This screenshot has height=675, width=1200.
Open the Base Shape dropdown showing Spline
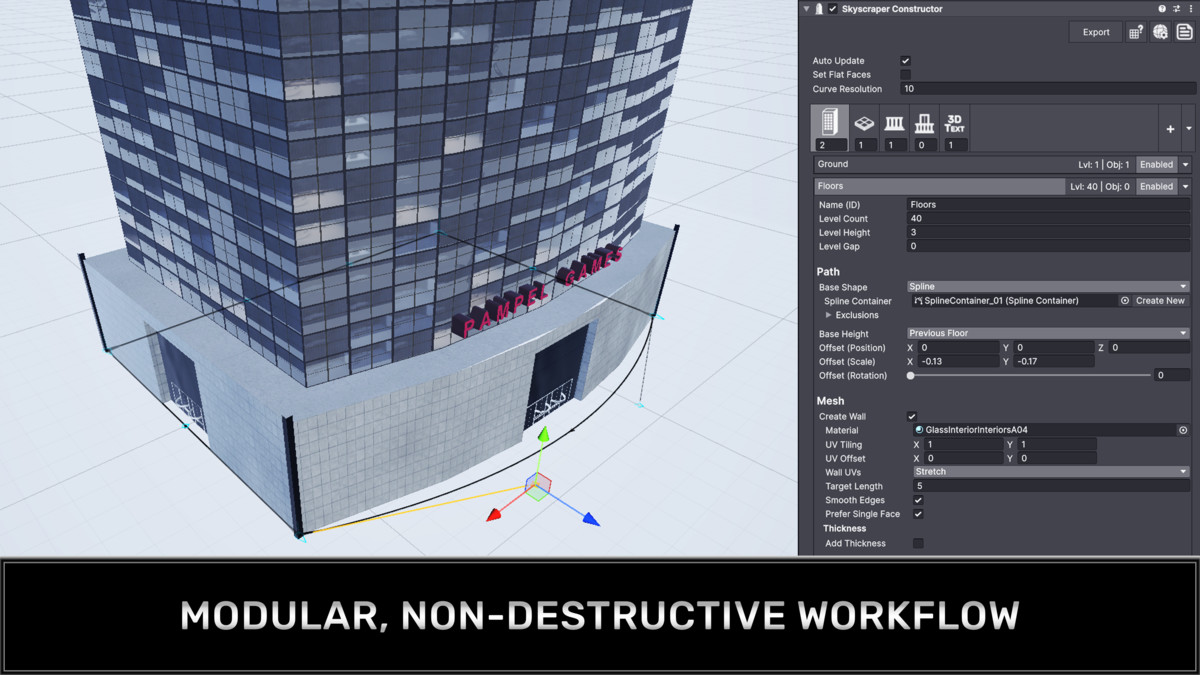pos(1045,286)
